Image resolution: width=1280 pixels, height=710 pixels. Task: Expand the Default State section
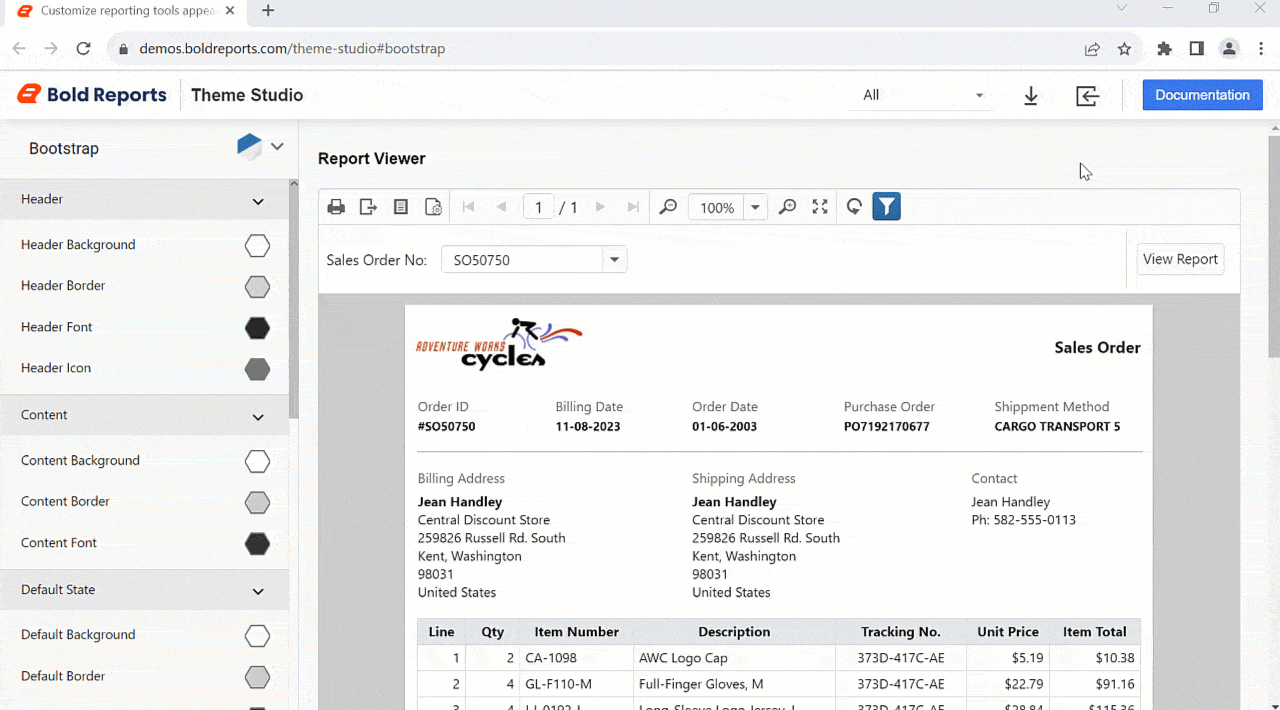257,590
